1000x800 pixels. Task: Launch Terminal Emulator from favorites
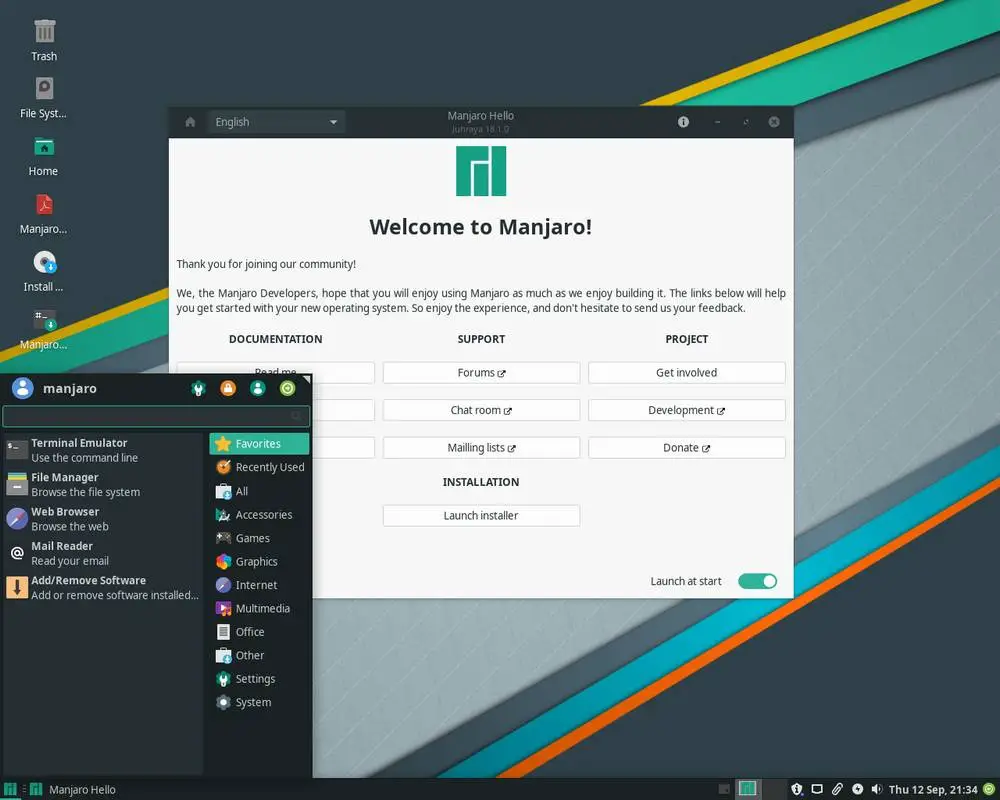coord(102,450)
